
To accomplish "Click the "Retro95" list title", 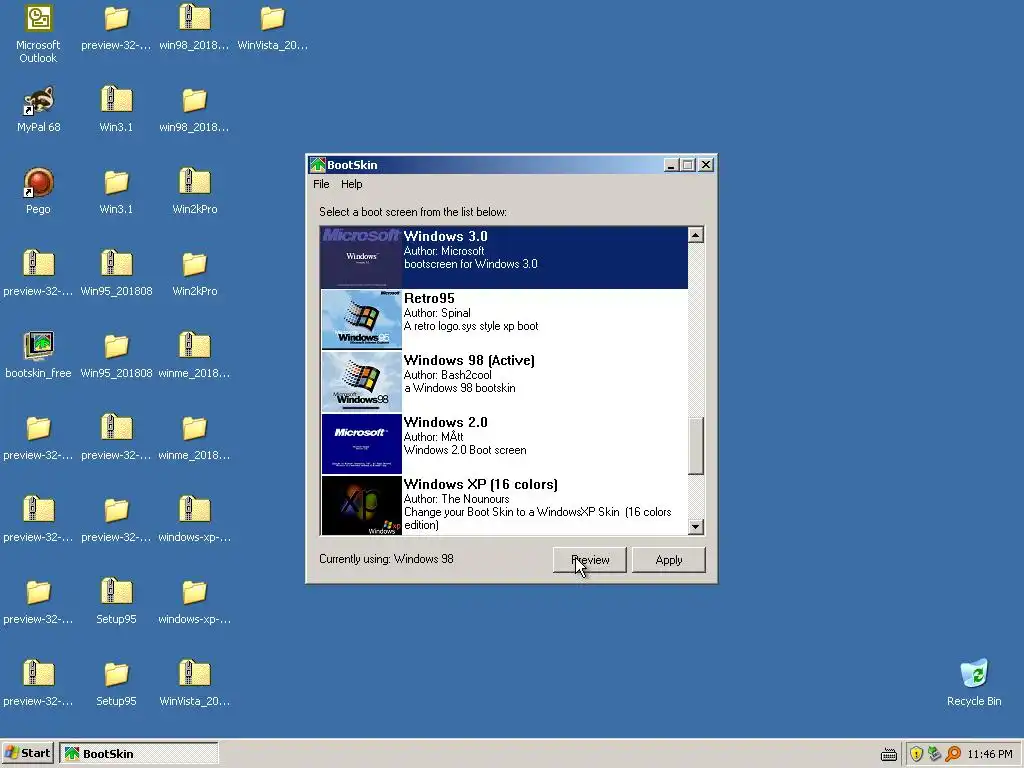I will pos(429,298).
